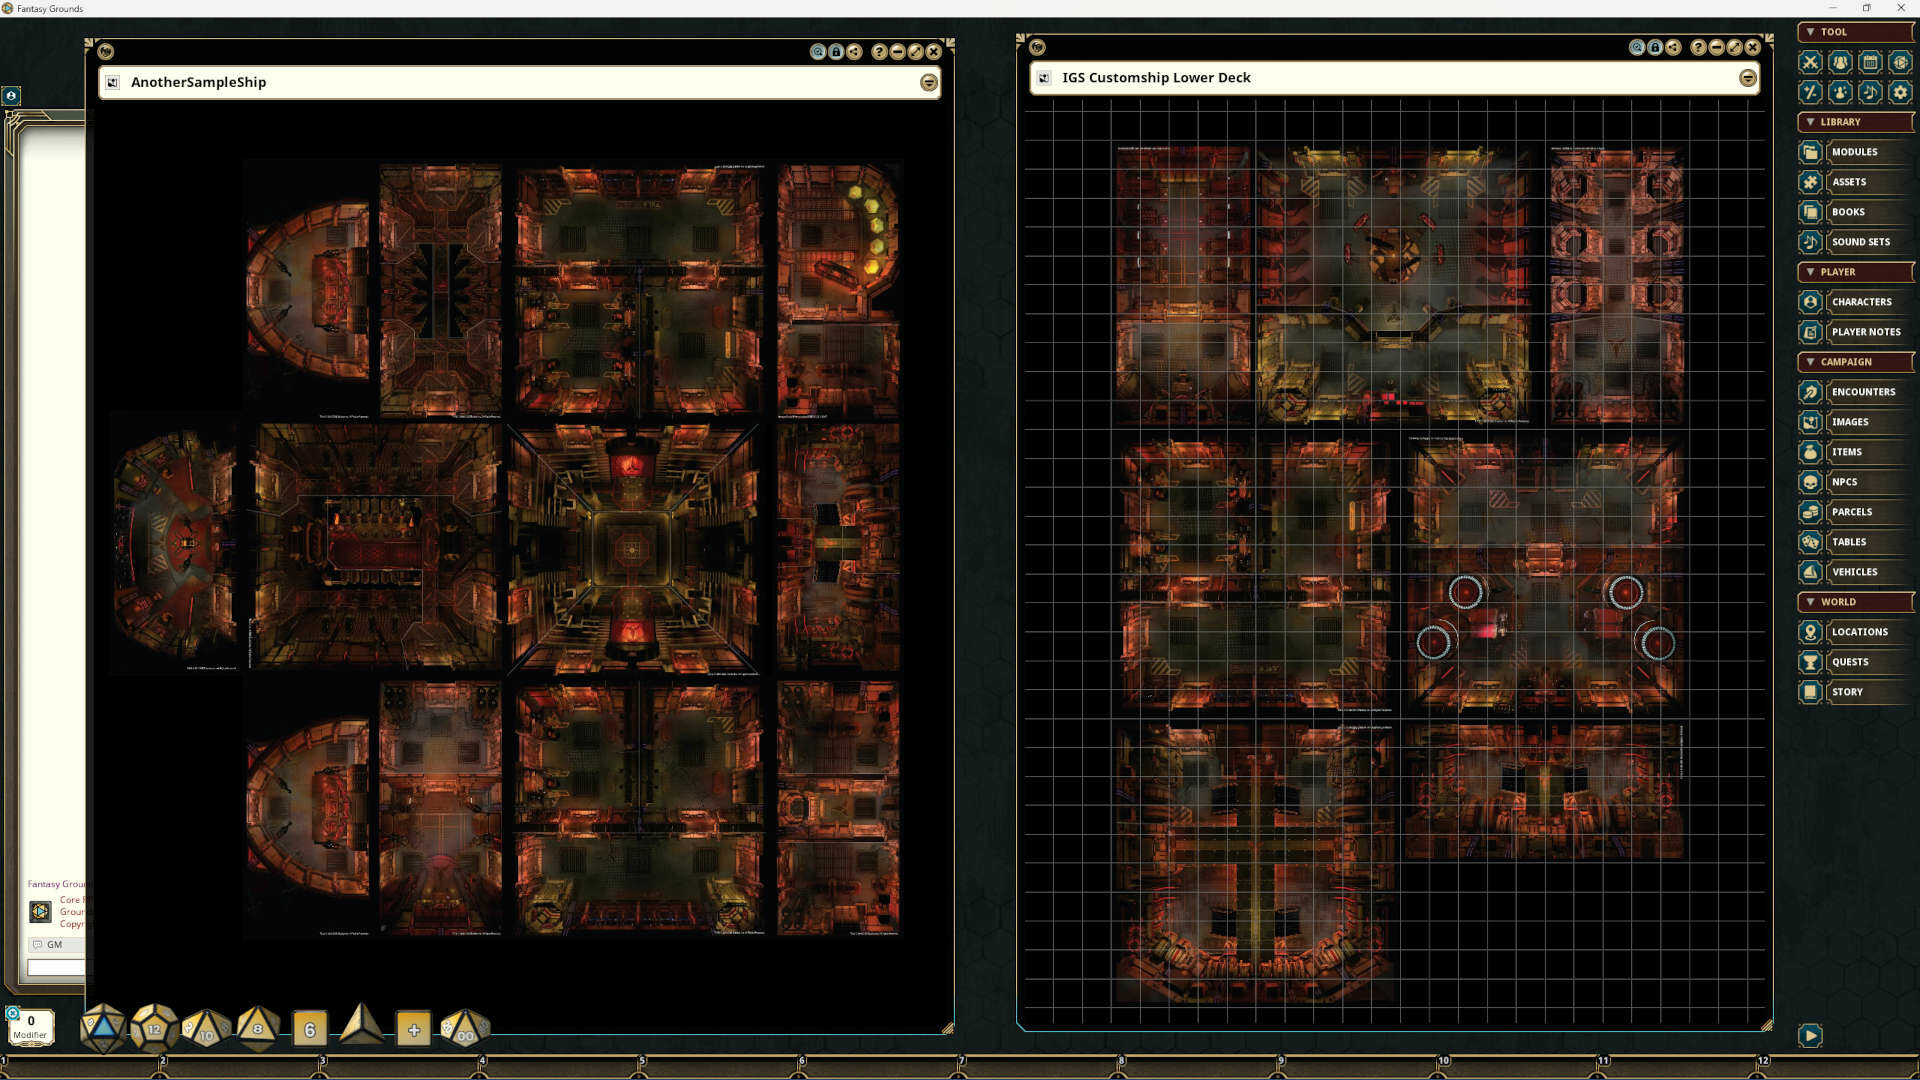
Task: Open NPCs list
Action: pyautogui.click(x=1856, y=482)
